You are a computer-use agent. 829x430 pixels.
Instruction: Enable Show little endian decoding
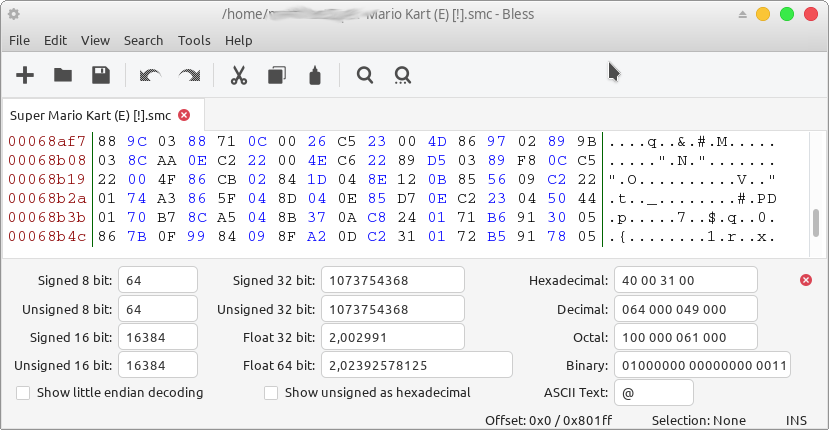click(x=24, y=392)
